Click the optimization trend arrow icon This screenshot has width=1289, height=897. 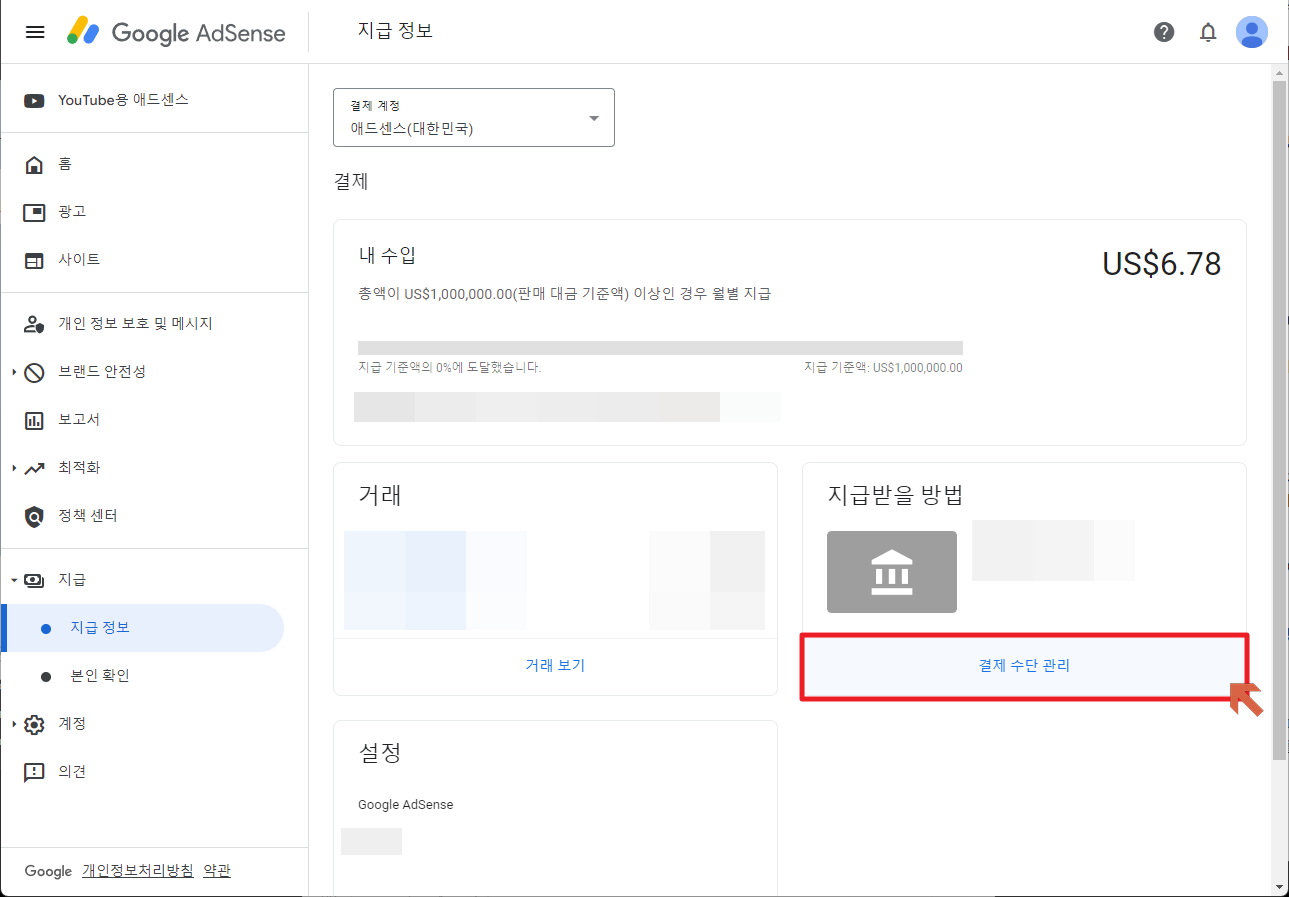tap(34, 468)
